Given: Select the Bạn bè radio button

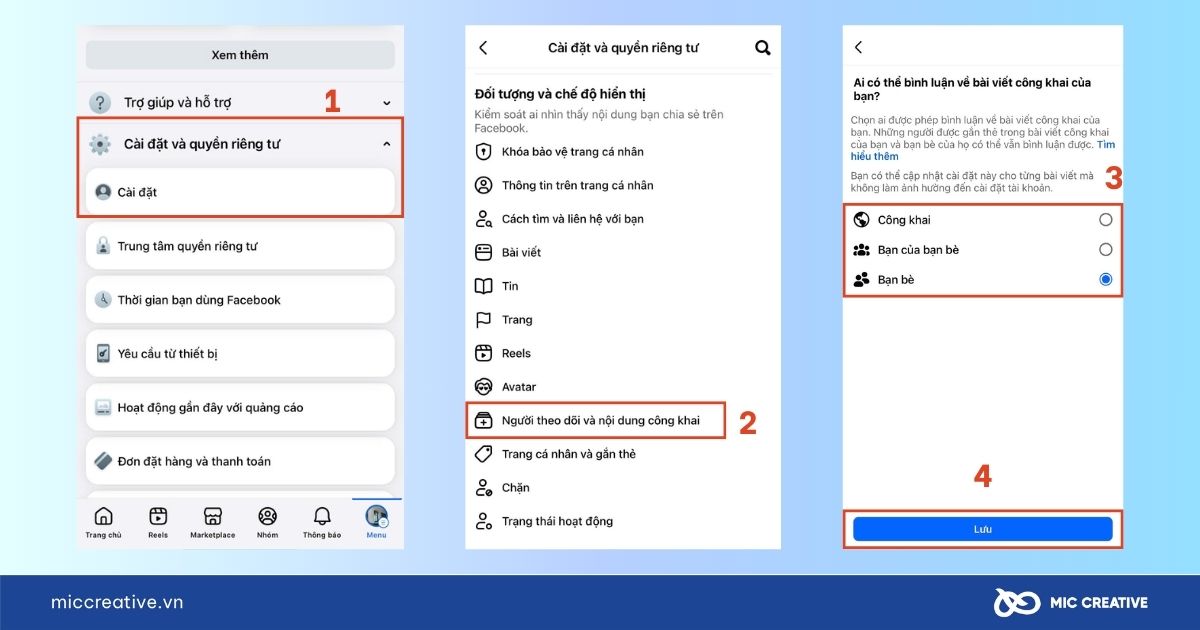Looking at the screenshot, I should click(1105, 280).
